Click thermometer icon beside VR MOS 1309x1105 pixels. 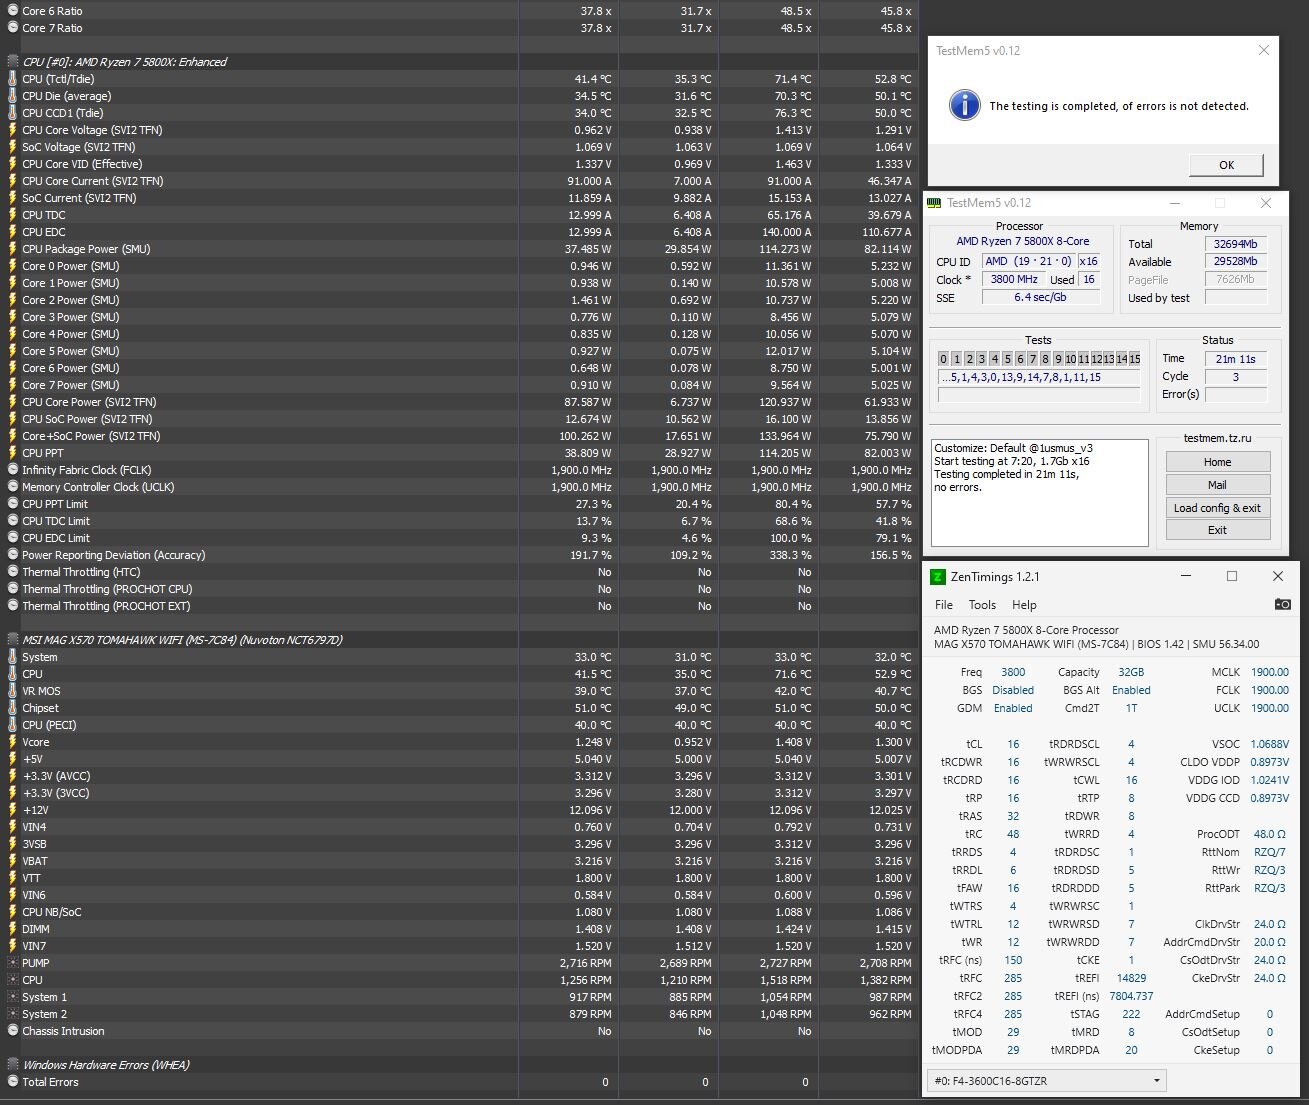[x=12, y=691]
